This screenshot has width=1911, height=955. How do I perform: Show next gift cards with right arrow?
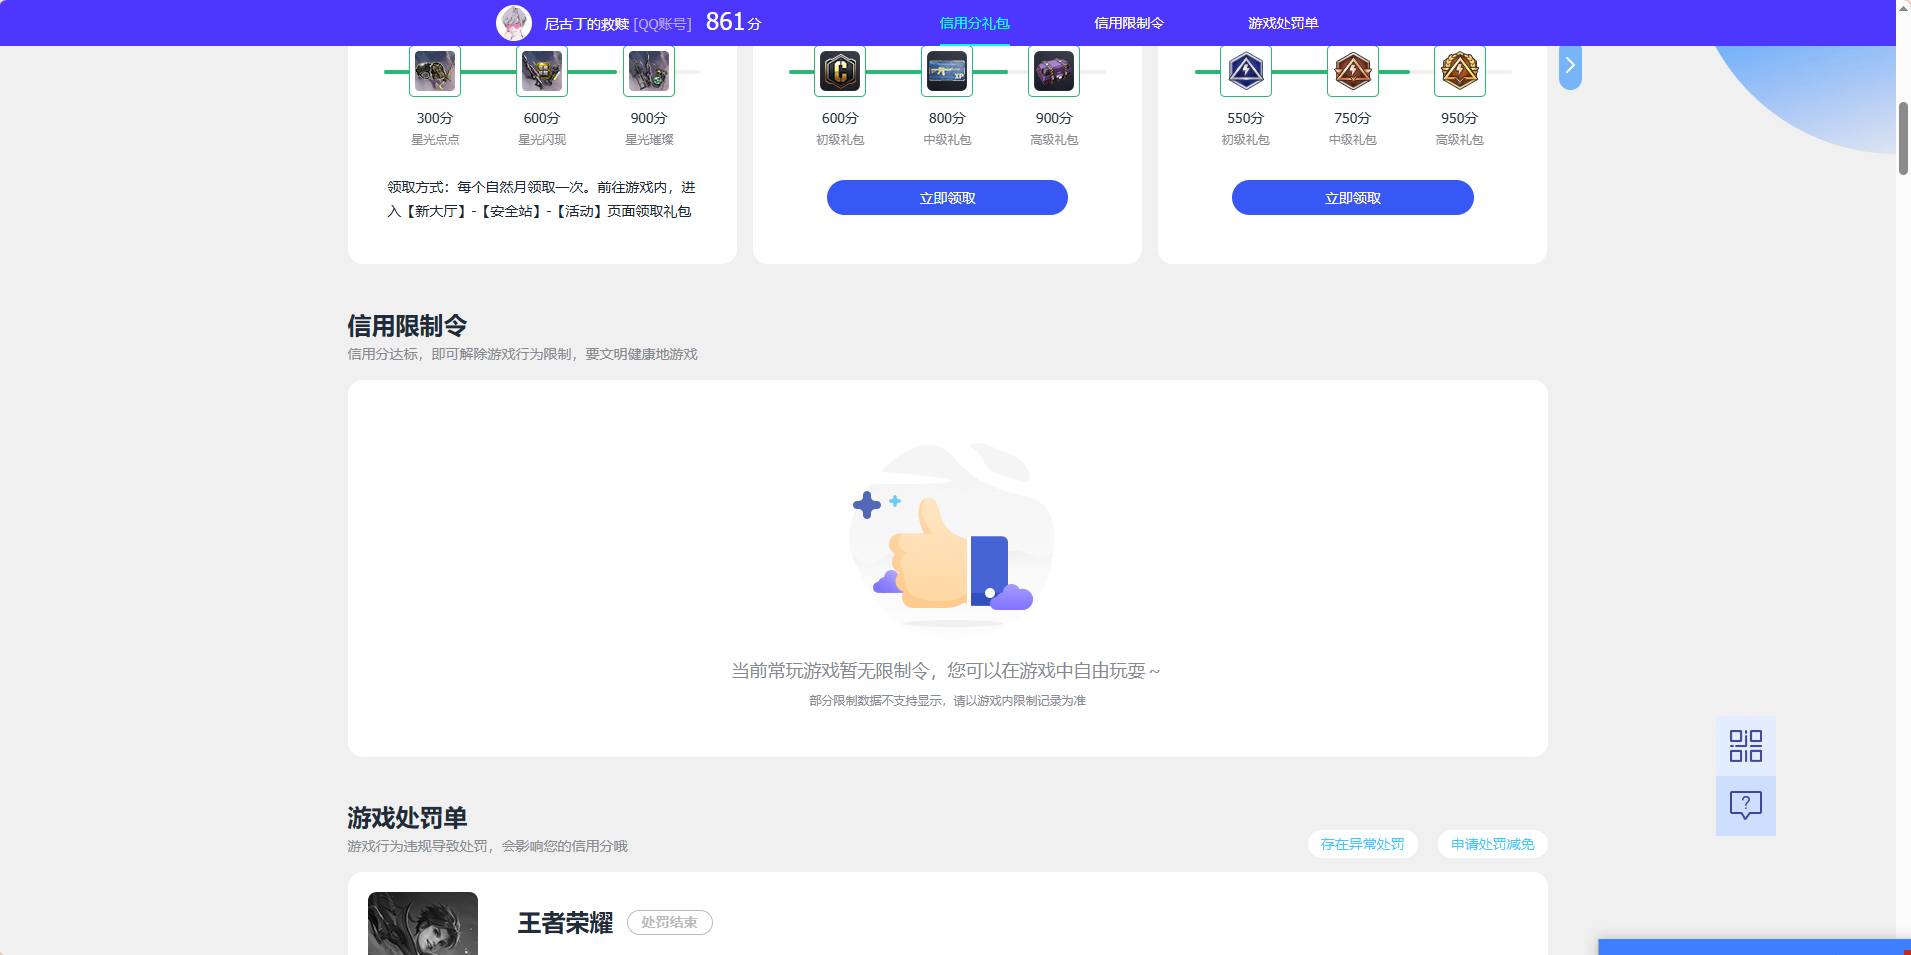click(1570, 66)
